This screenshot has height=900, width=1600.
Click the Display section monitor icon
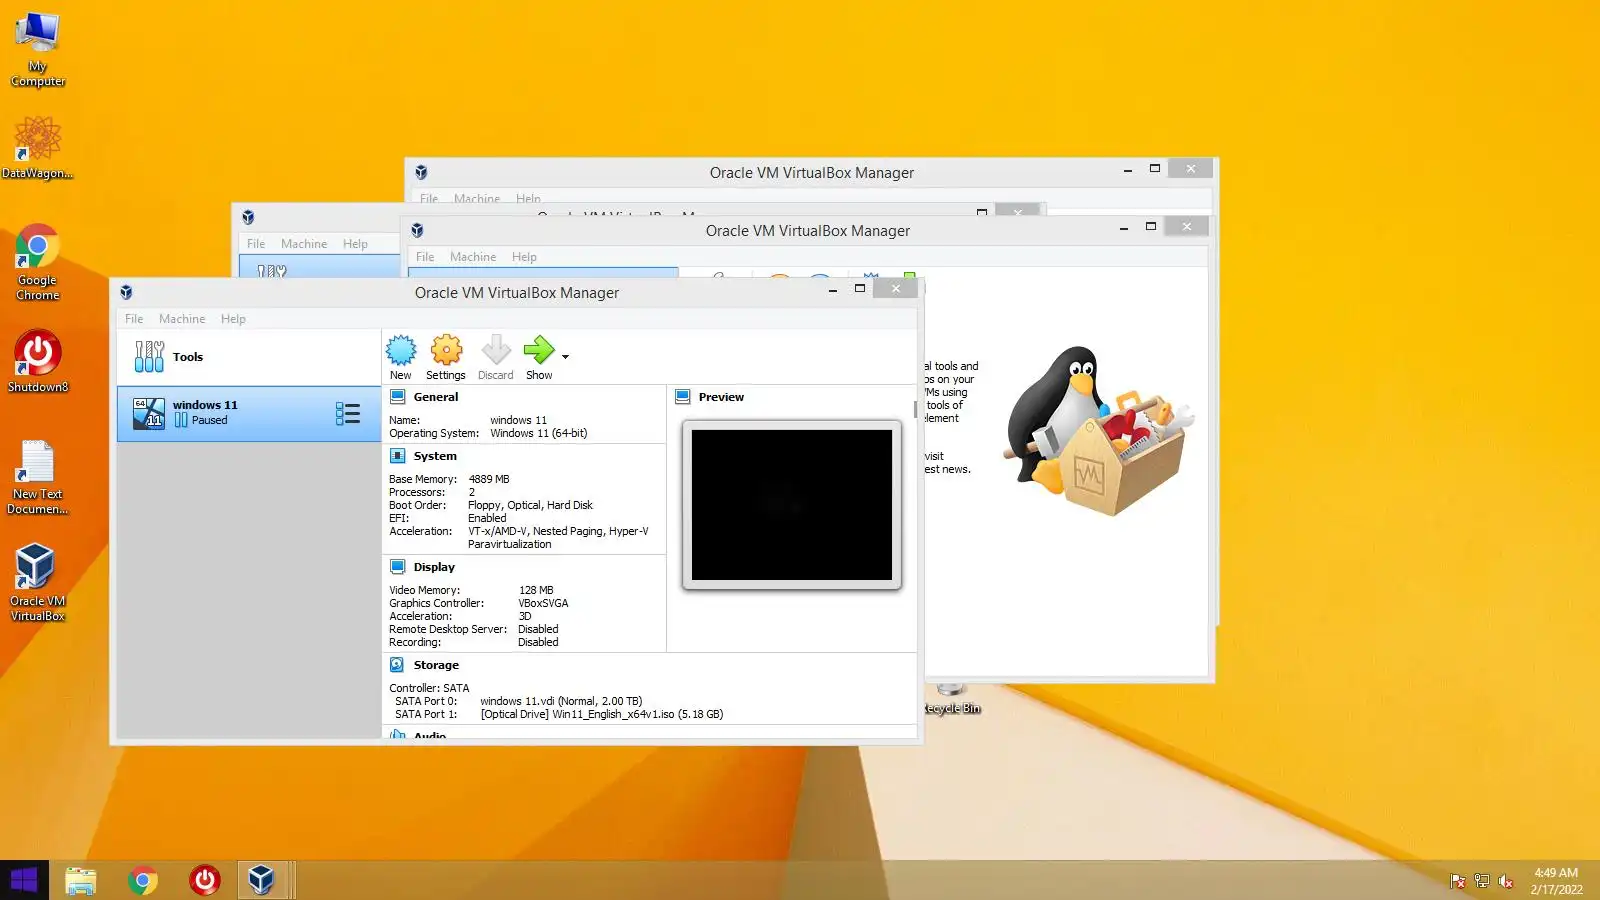[398, 567]
